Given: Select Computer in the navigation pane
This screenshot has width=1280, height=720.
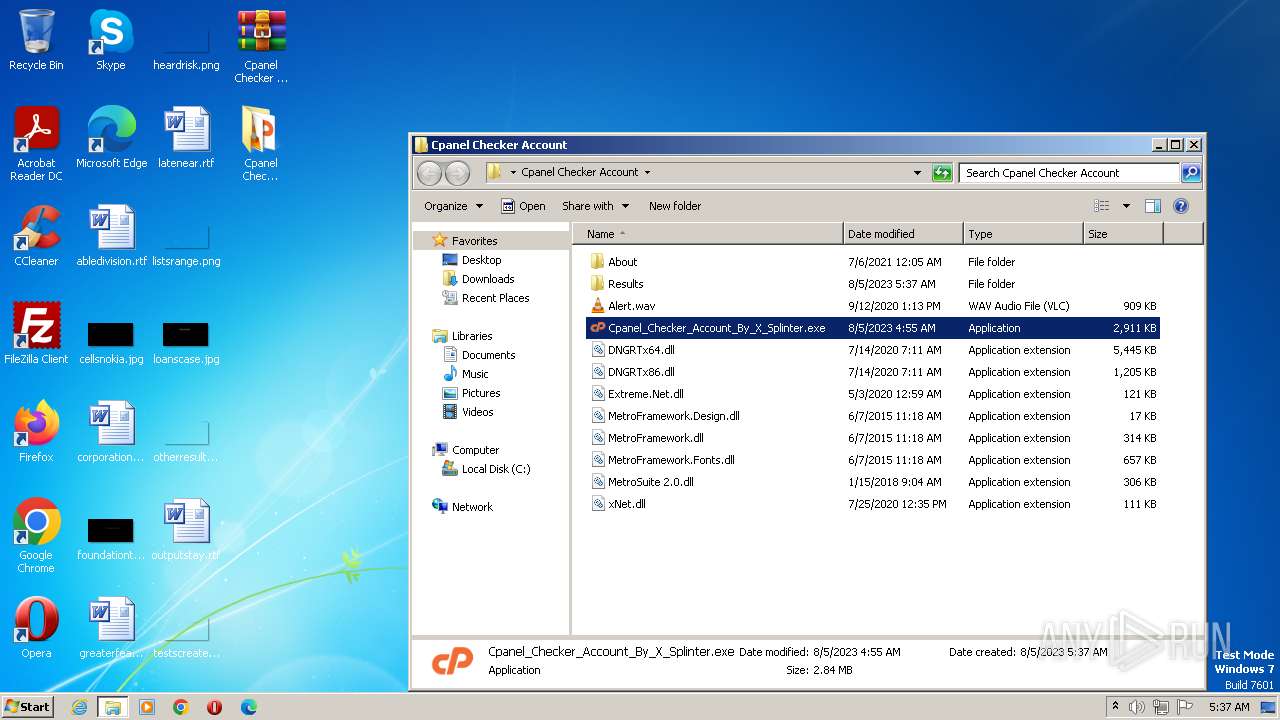Looking at the screenshot, I should pyautogui.click(x=465, y=450).
